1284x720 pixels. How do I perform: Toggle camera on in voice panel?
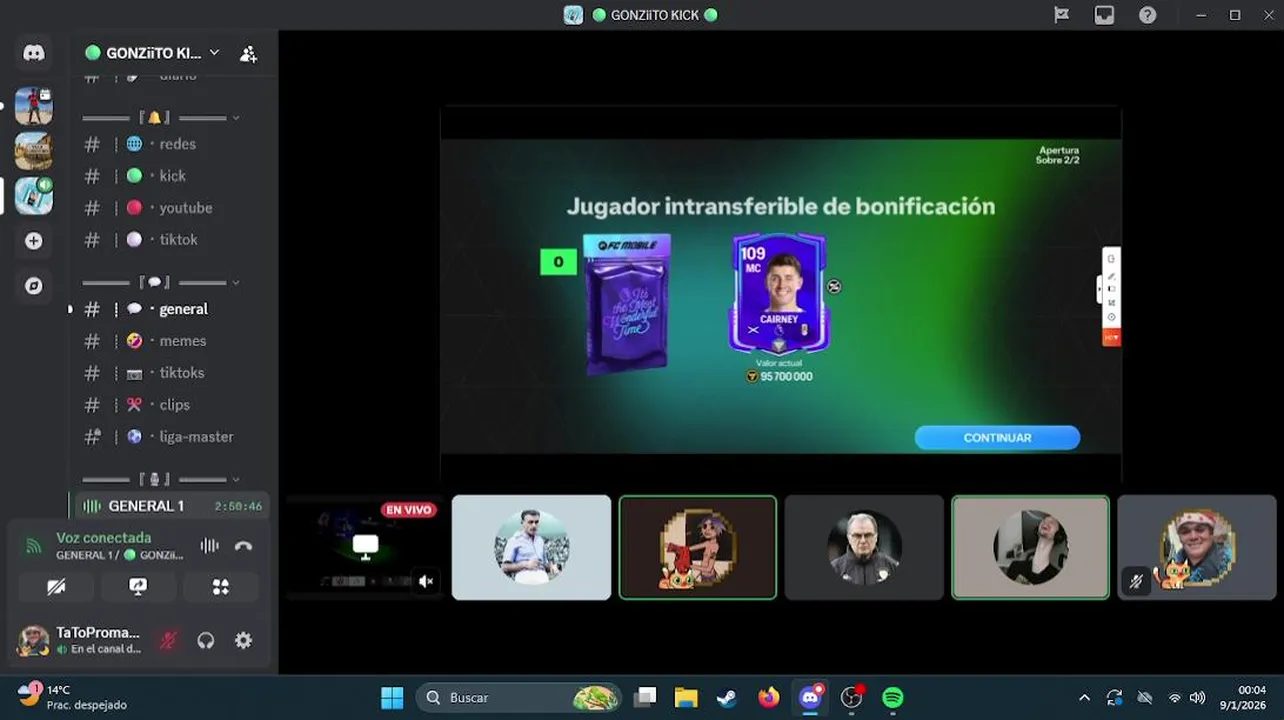pos(56,587)
